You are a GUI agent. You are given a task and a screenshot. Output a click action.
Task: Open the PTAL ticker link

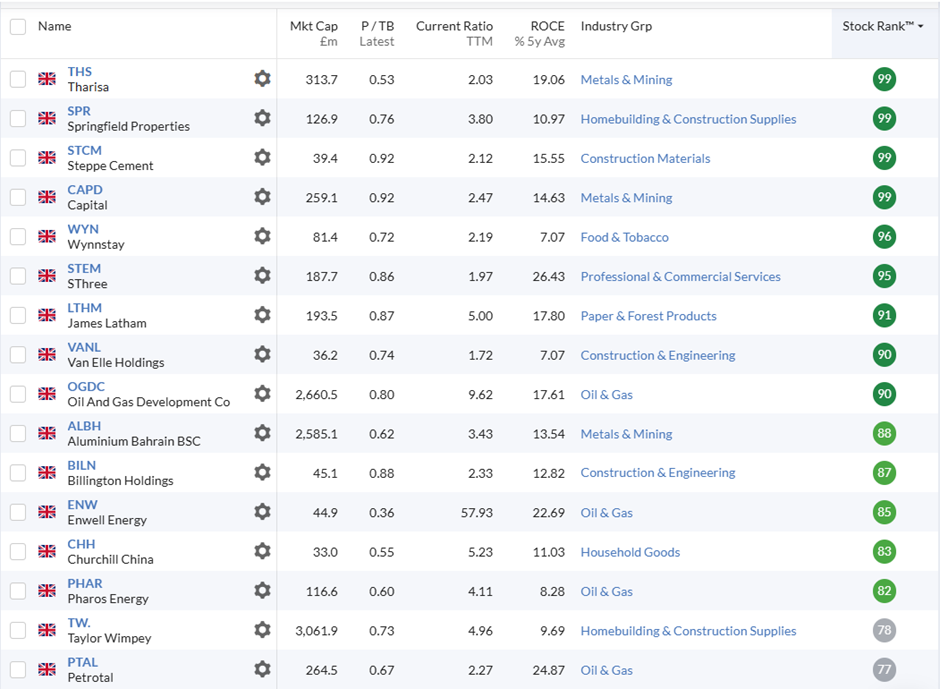[x=83, y=663]
